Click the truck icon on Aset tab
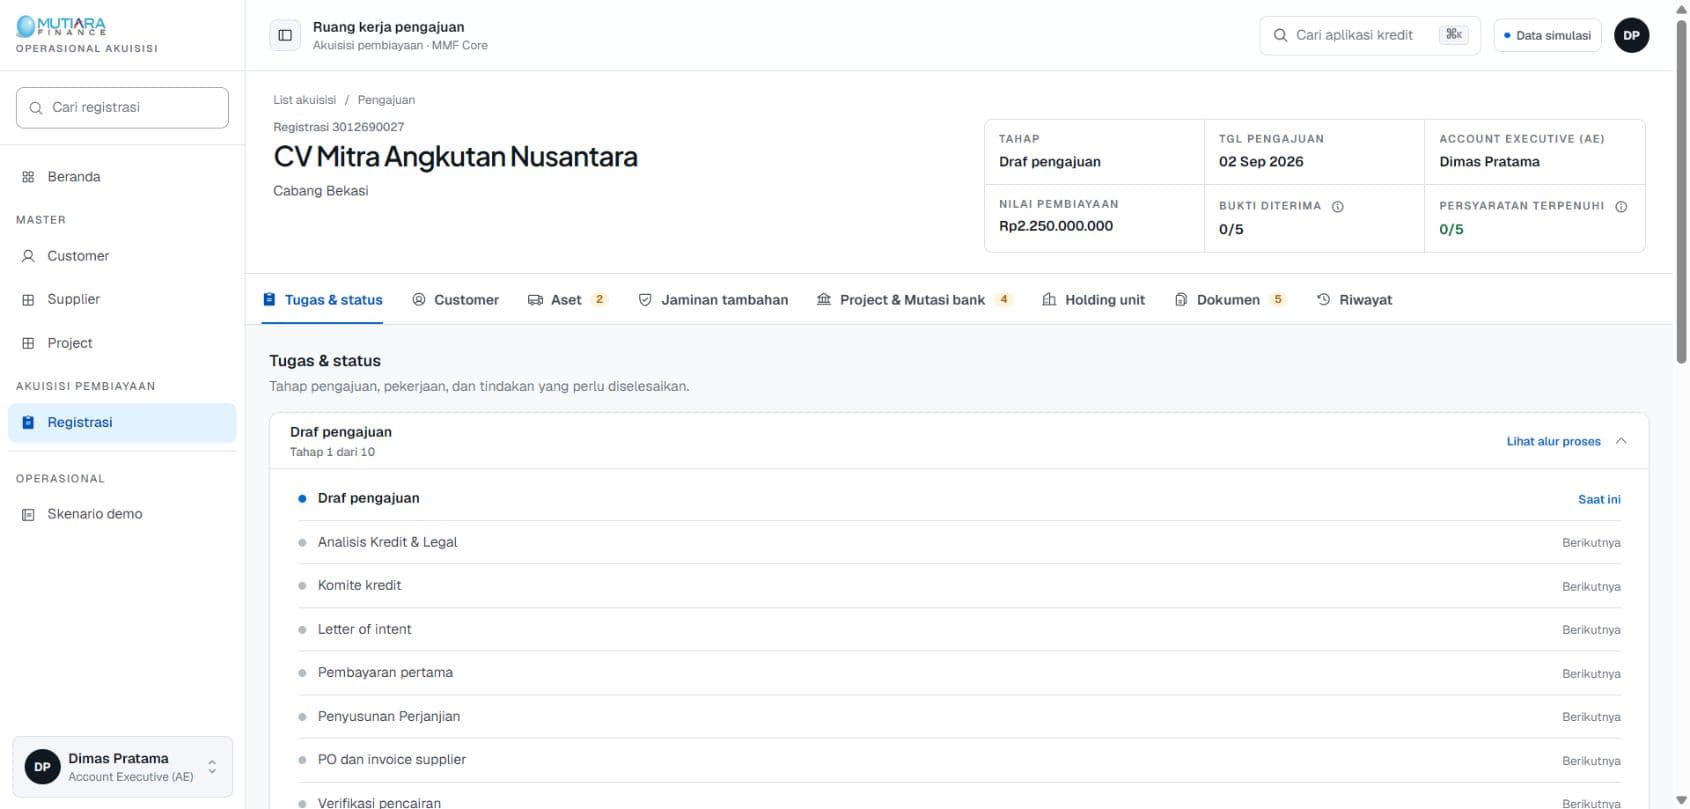1690x809 pixels. click(535, 300)
